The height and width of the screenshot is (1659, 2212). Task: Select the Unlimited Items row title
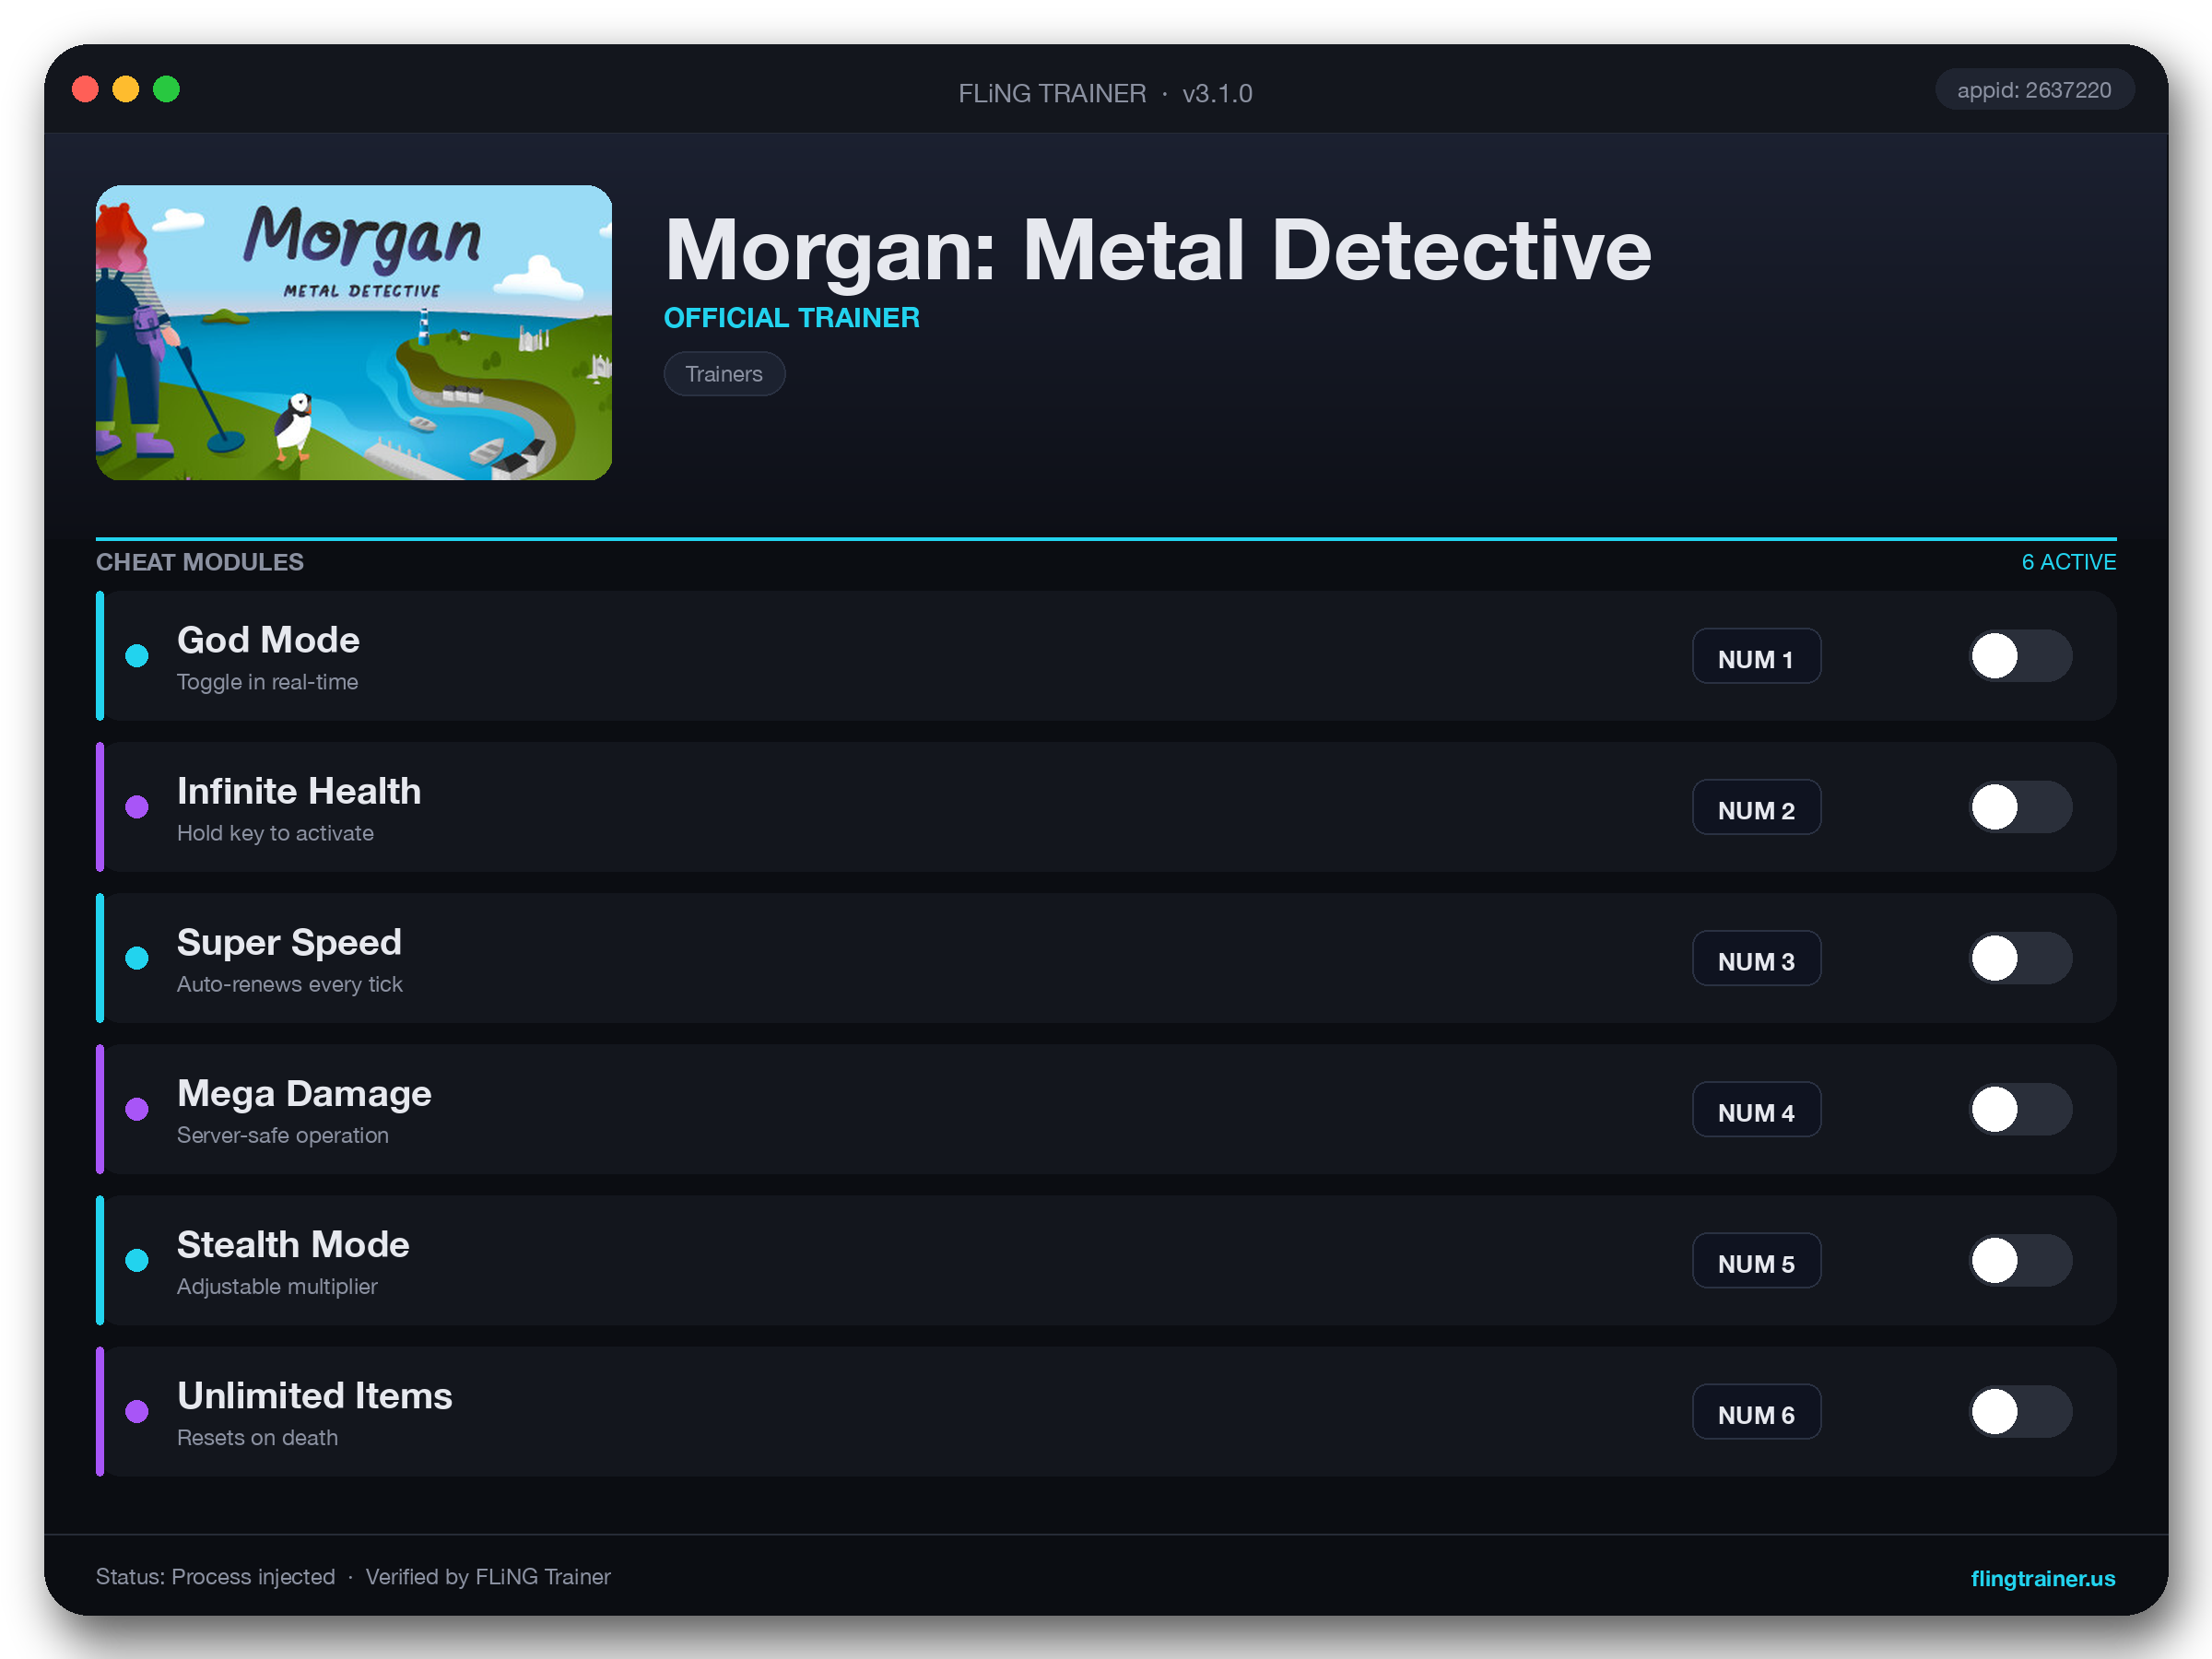pyautogui.click(x=315, y=1395)
